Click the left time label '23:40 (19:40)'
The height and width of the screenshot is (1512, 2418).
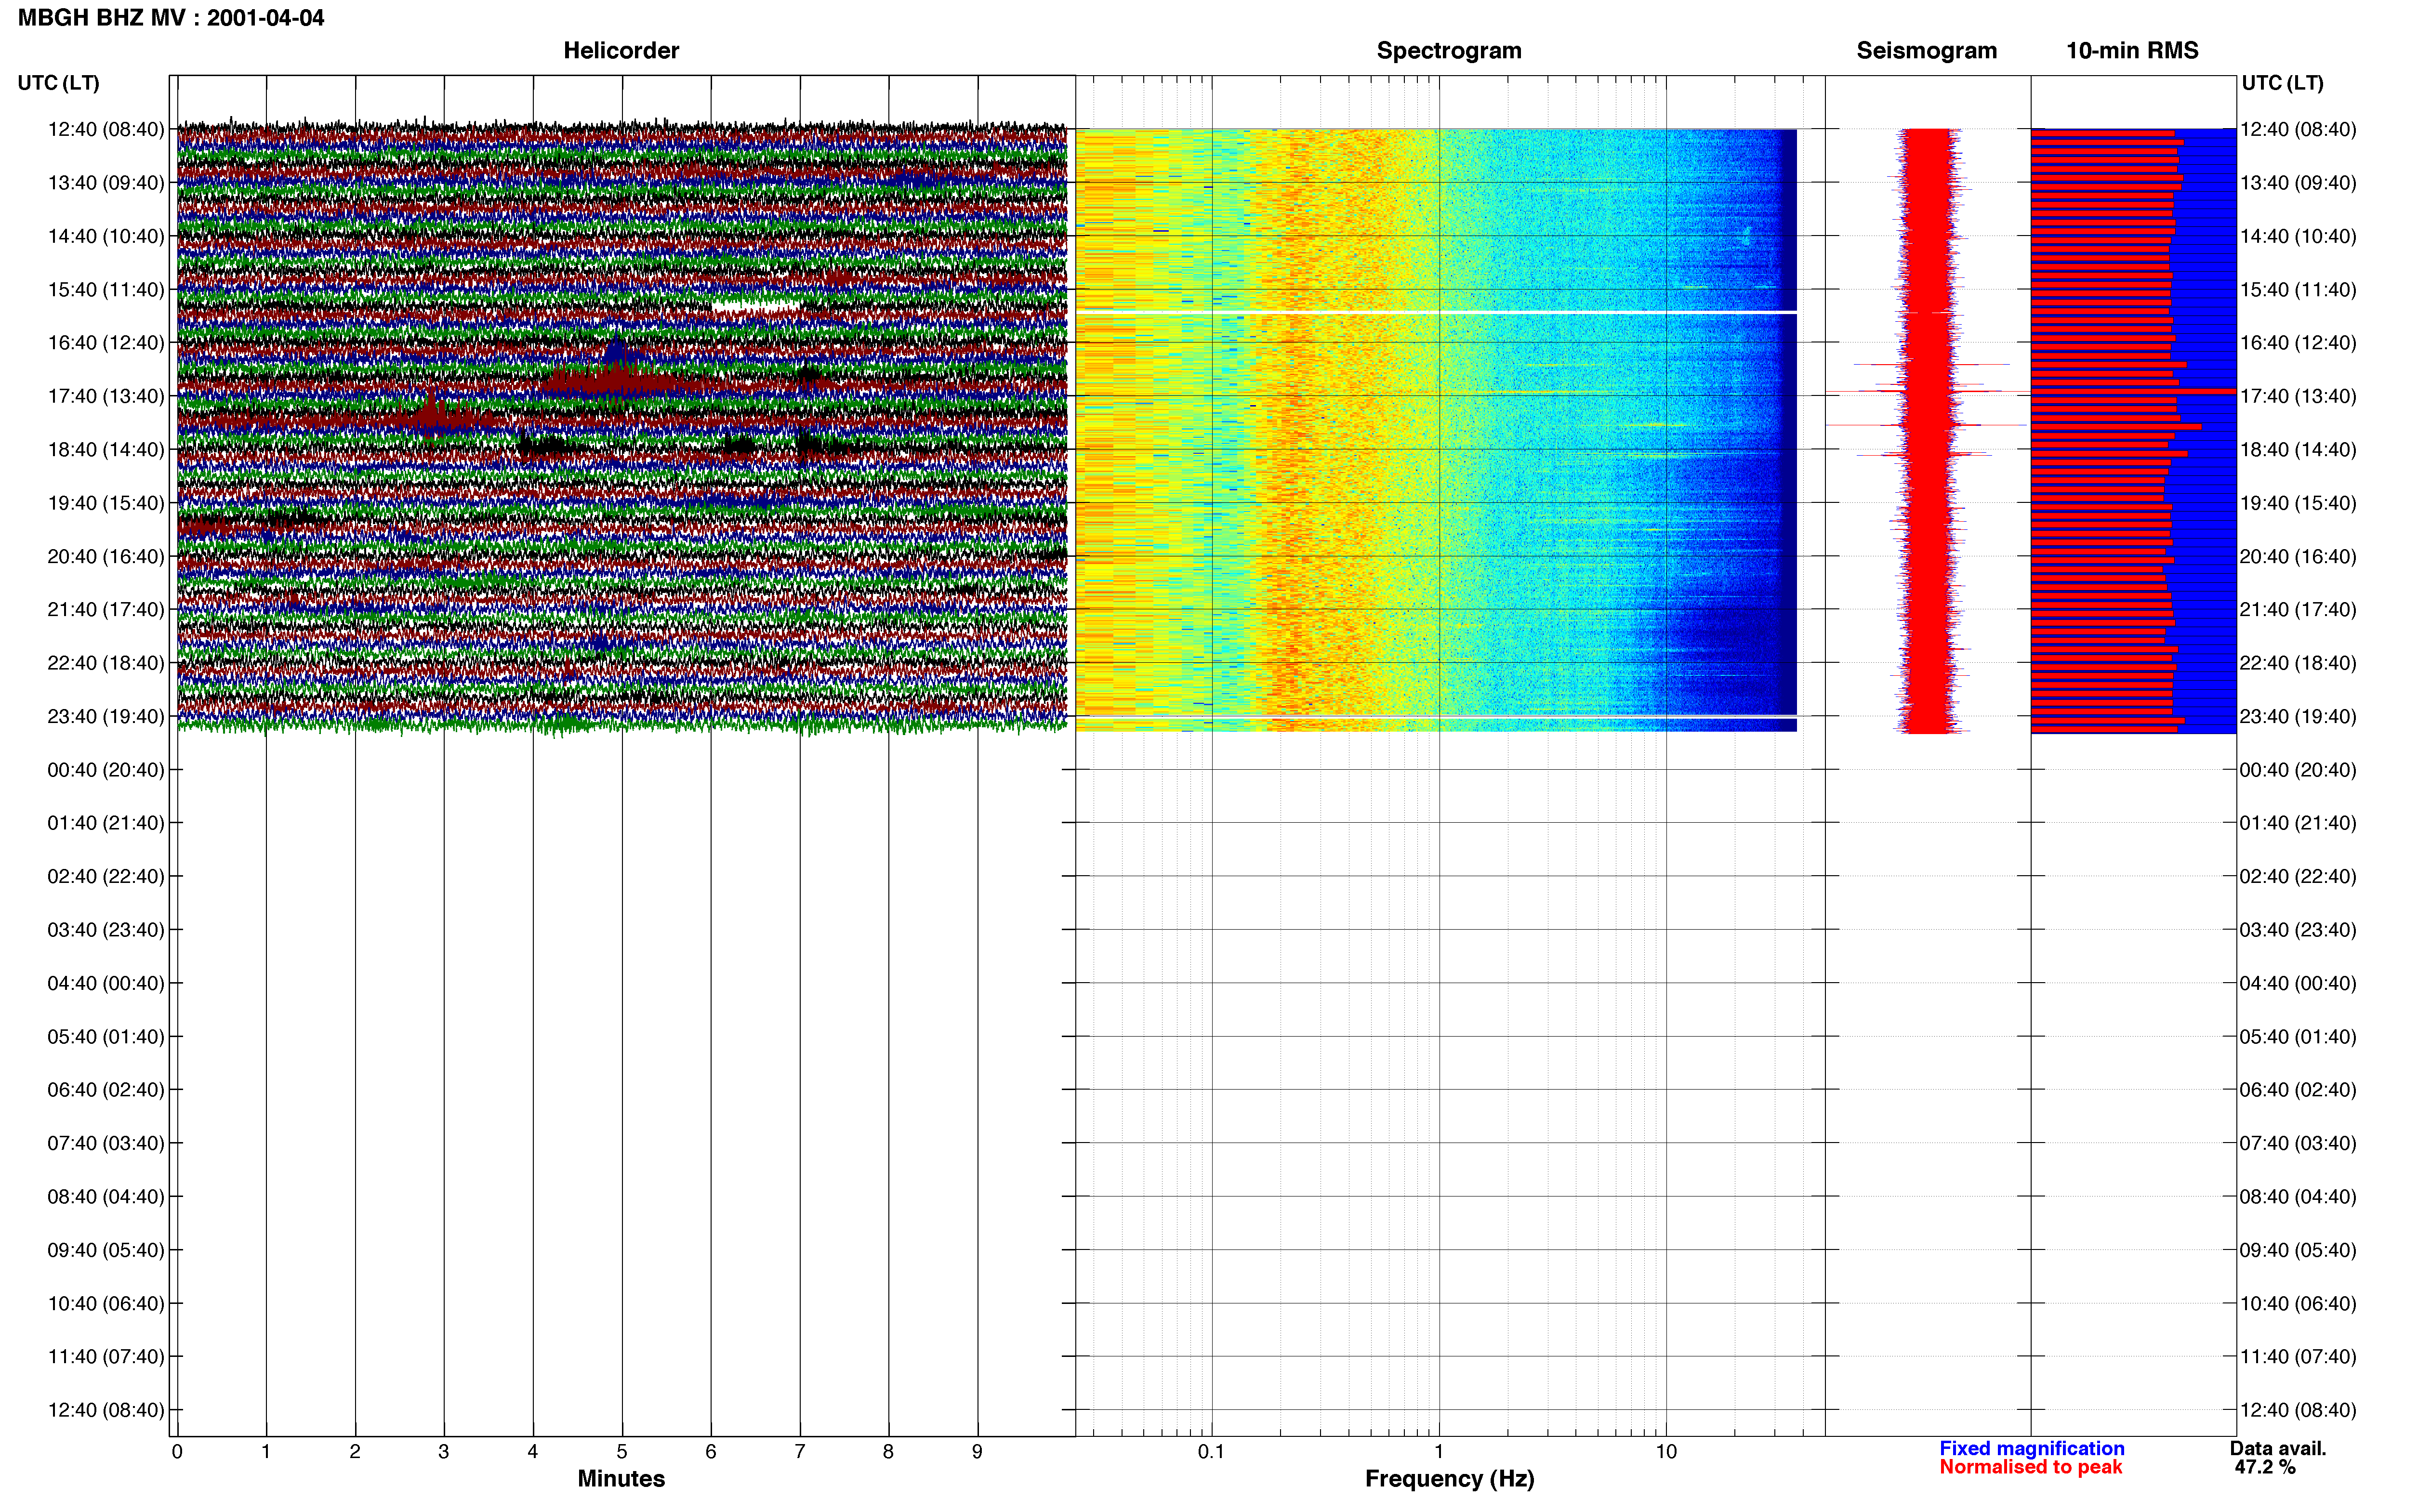(106, 716)
